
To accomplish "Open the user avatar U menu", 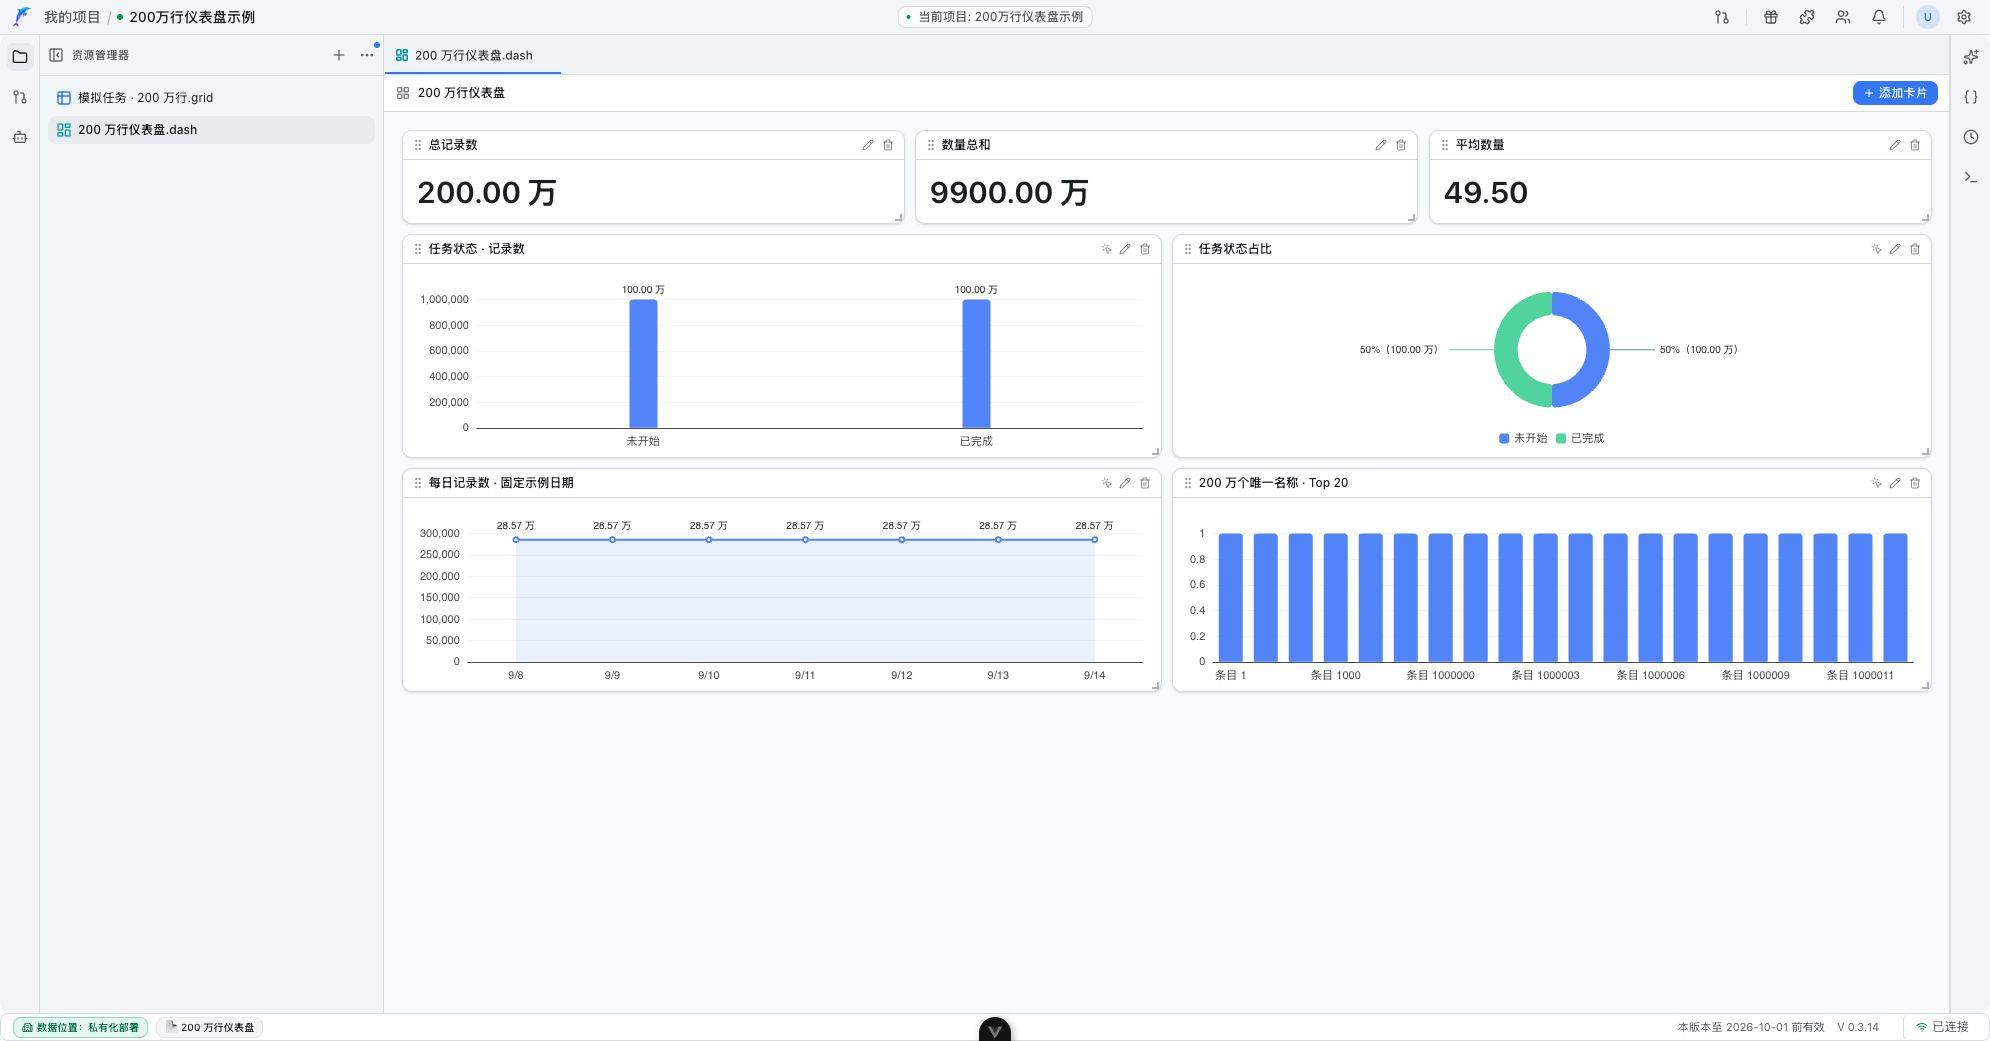I will [1927, 17].
